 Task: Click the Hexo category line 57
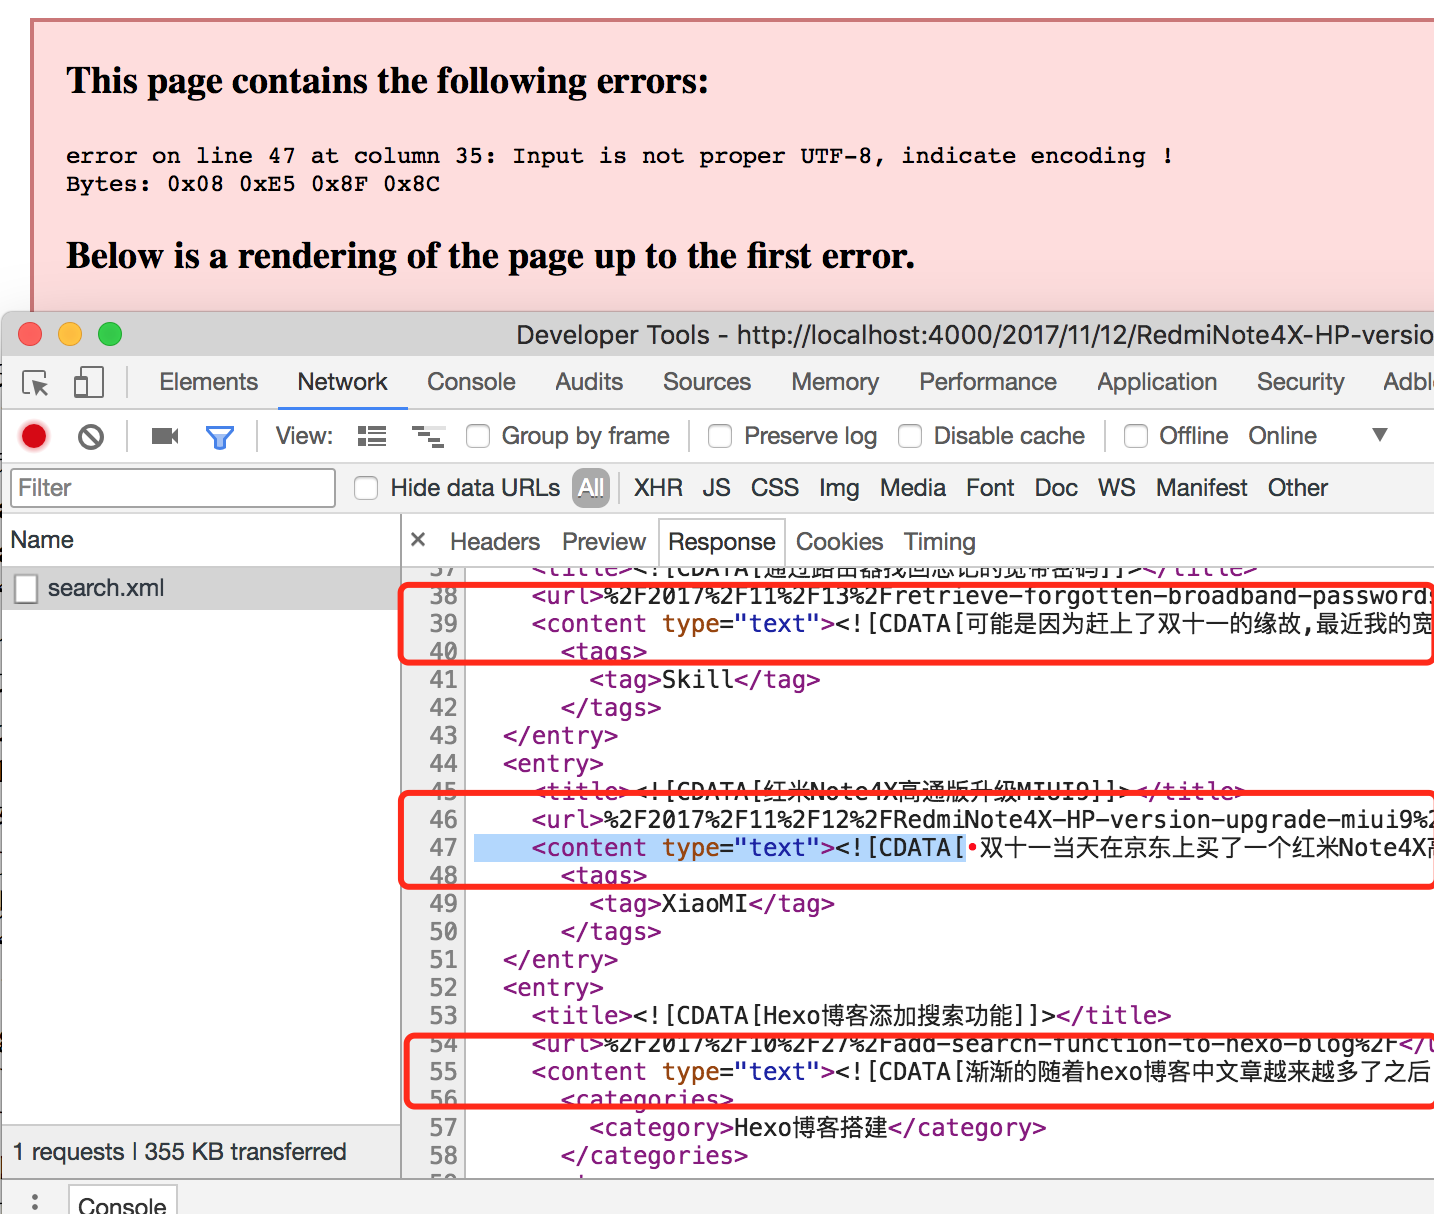coord(817,1128)
